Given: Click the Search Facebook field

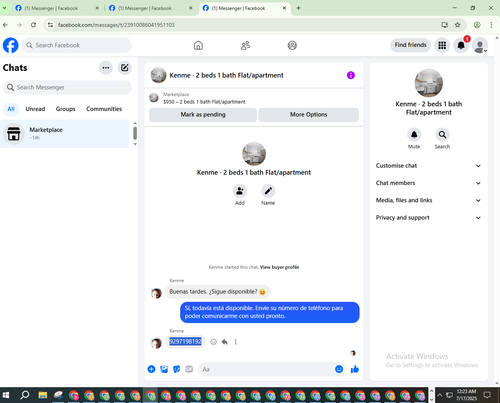Looking at the screenshot, I should (77, 45).
